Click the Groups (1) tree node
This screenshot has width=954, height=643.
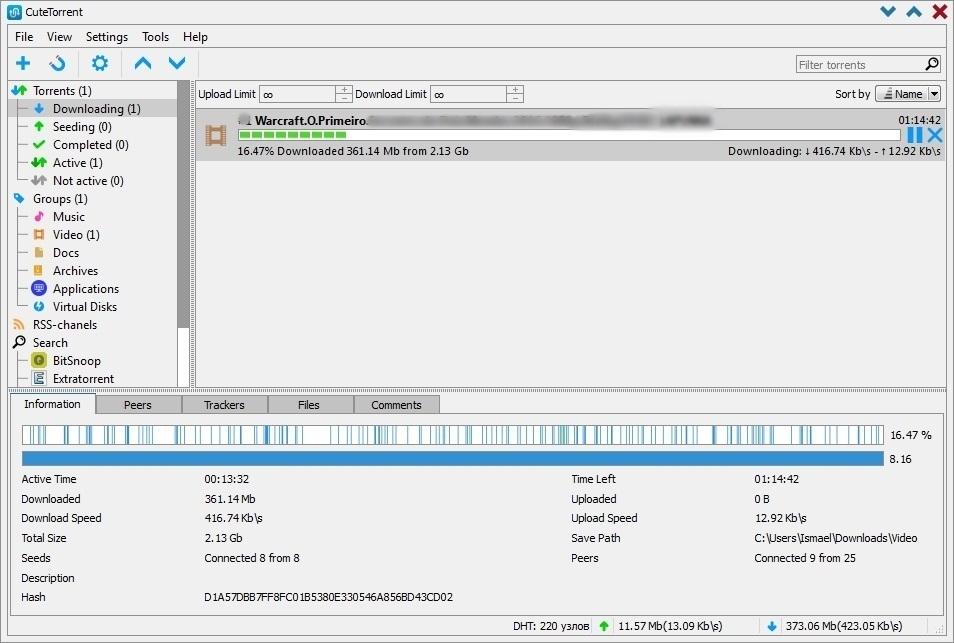click(x=60, y=199)
